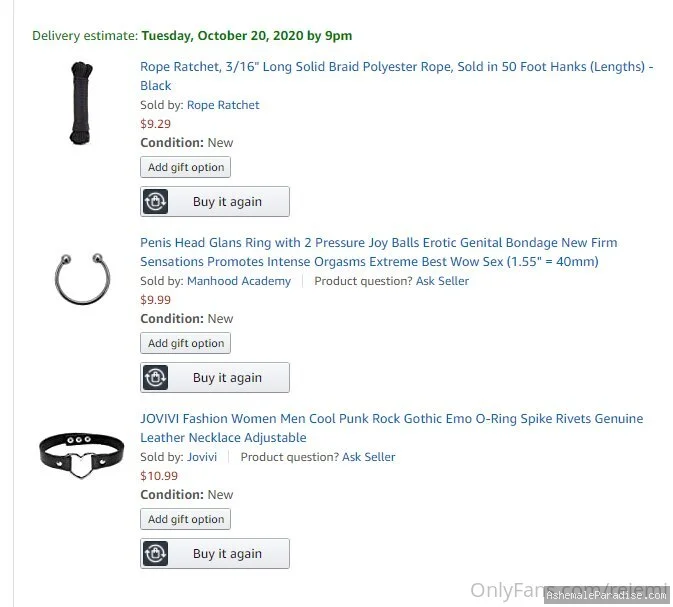Screen dimensions: 673x607
Task: Visit seller Jovivi page
Action: [x=202, y=457]
